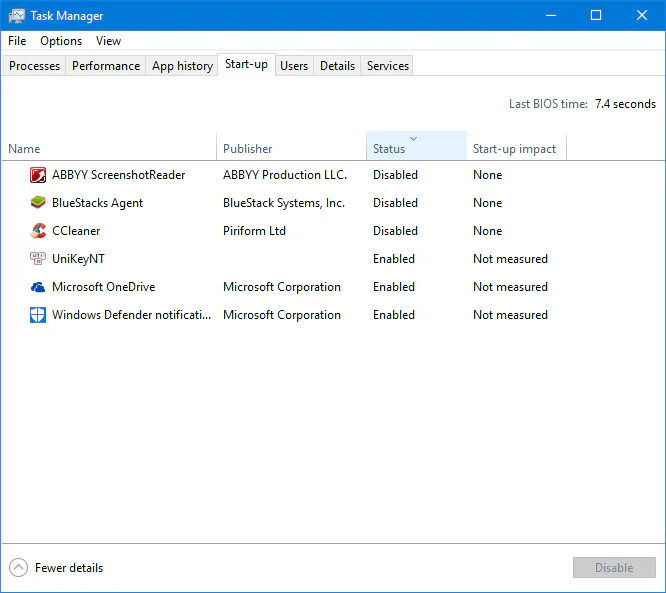Image resolution: width=666 pixels, height=593 pixels.
Task: Open the View menu
Action: (108, 41)
